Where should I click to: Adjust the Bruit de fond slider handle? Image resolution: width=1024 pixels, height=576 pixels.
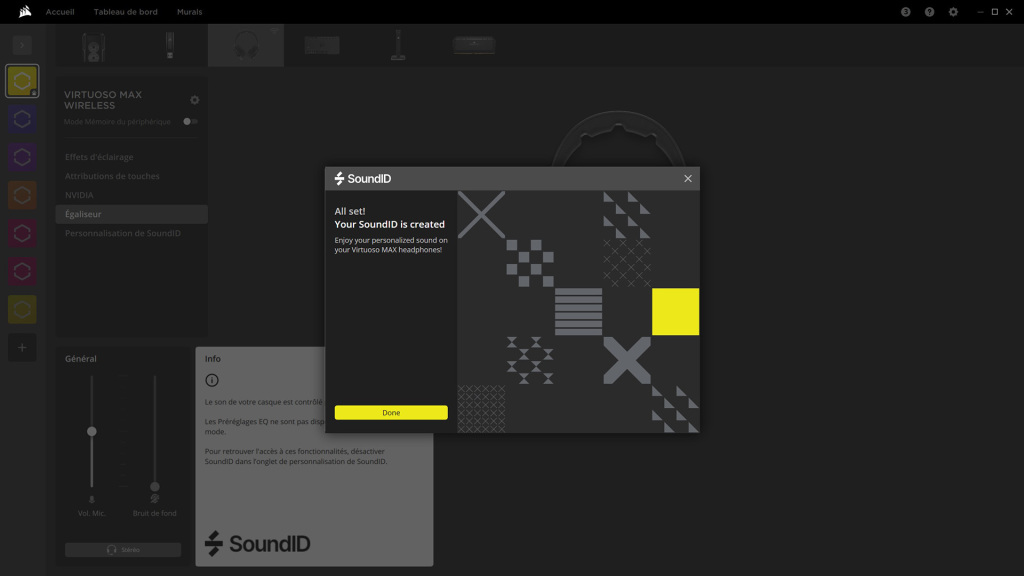155,487
